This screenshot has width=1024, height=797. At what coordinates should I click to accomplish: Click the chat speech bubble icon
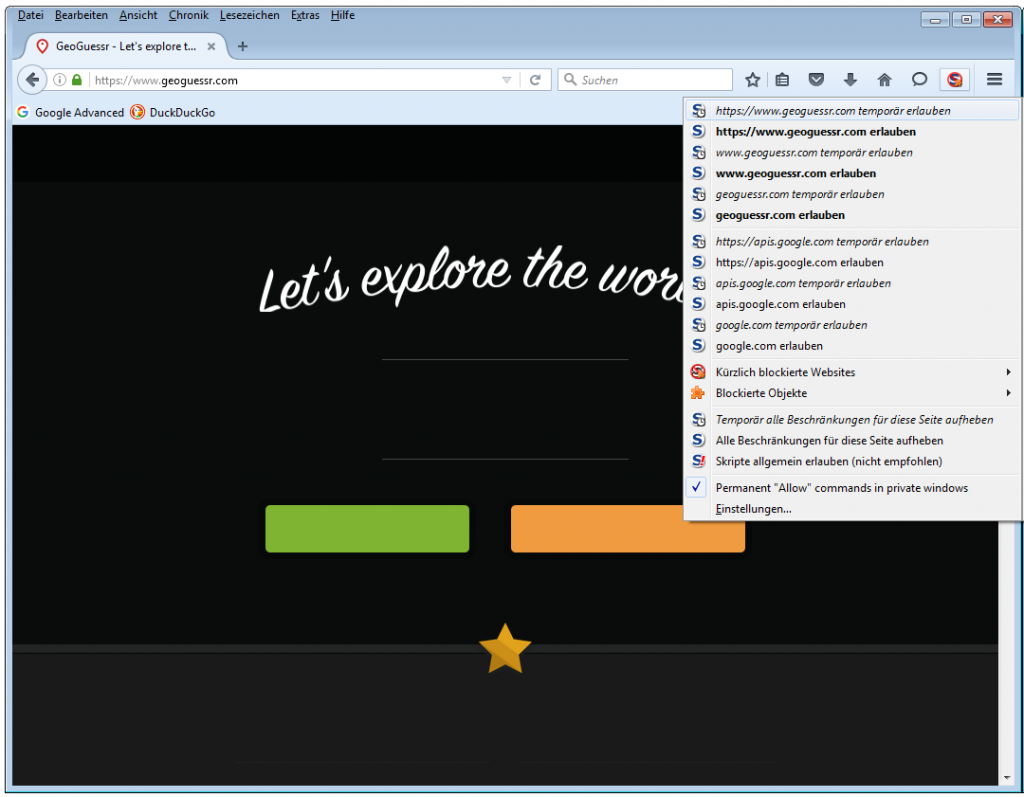click(920, 80)
